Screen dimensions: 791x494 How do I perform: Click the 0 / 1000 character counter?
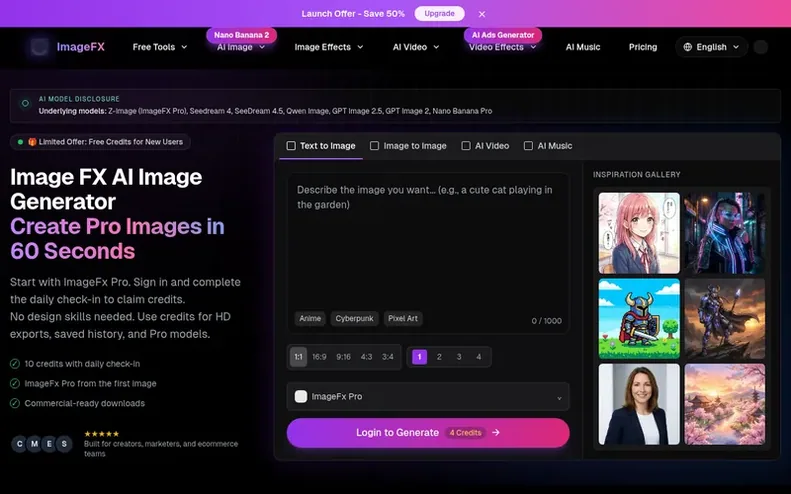click(546, 321)
